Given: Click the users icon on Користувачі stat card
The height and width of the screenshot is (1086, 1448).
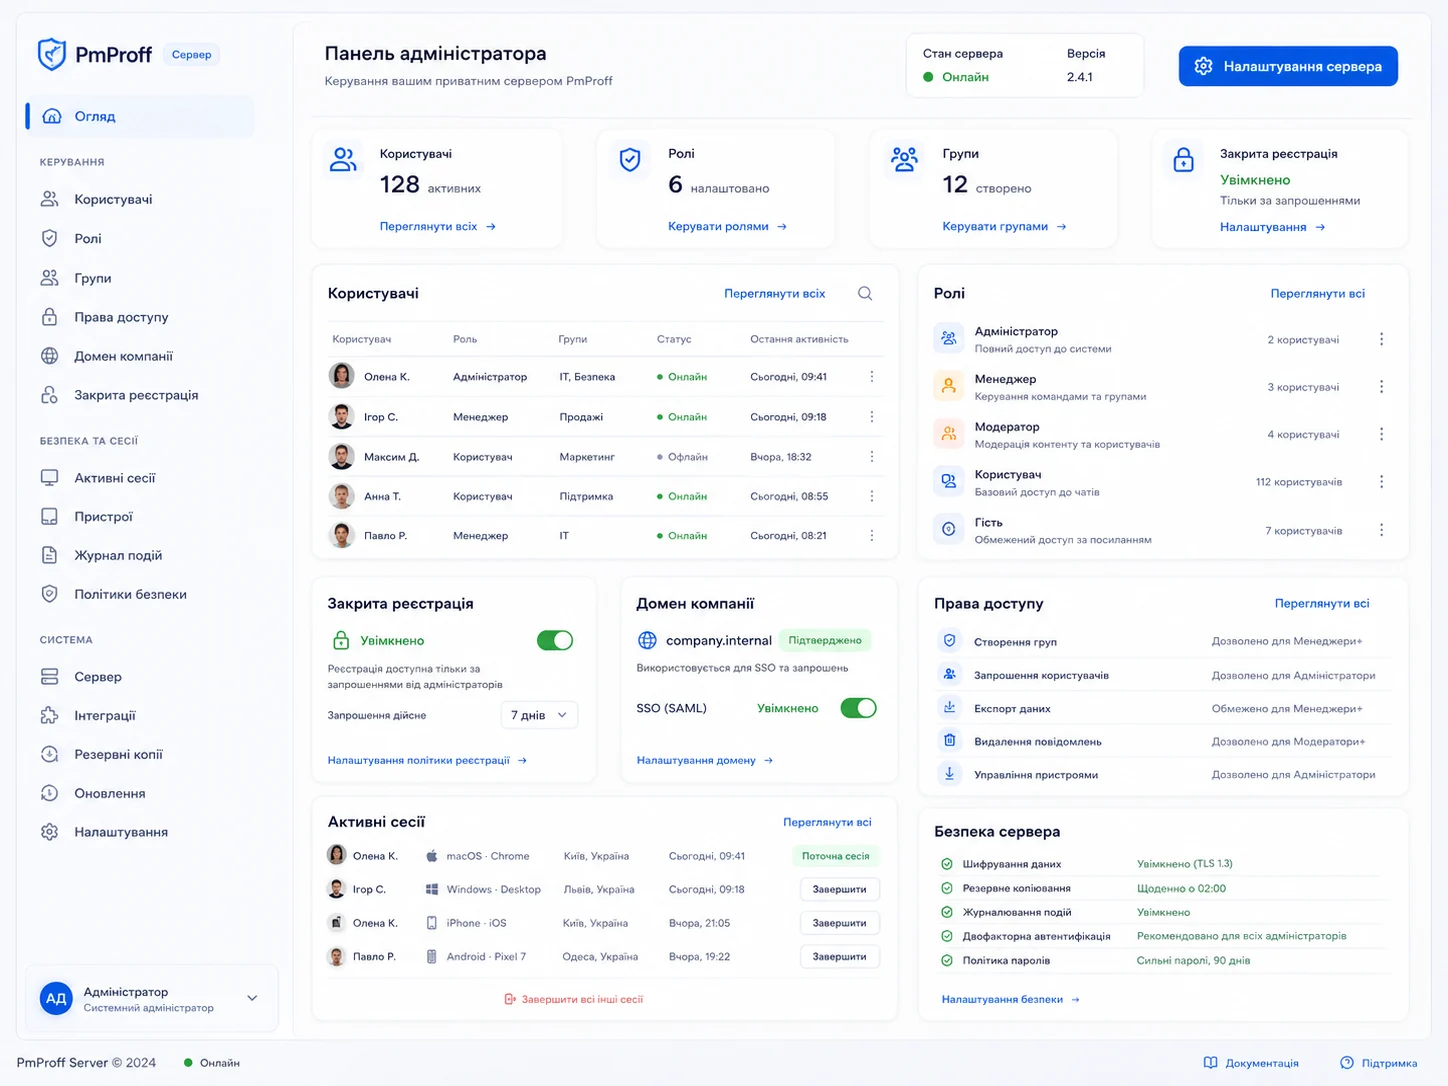Looking at the screenshot, I should pos(343,159).
